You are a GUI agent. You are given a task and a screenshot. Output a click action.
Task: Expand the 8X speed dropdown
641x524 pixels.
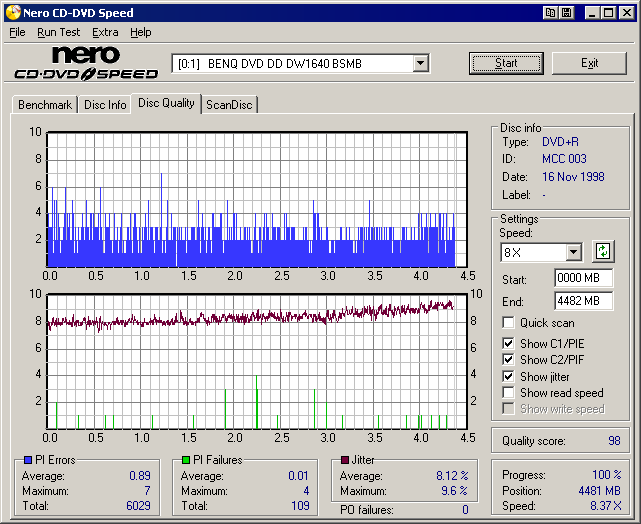573,252
